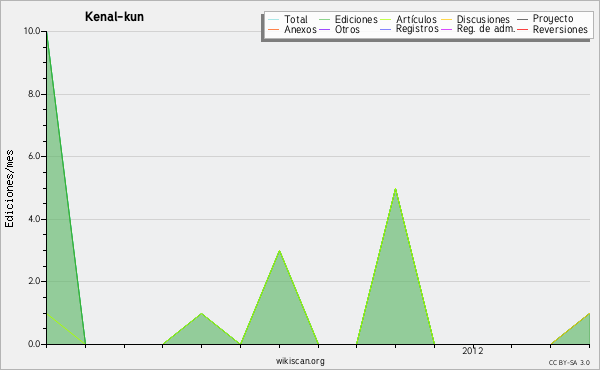Click the Ediciones/mes y-axis title
This screenshot has width=600, height=370.
coord(9,189)
